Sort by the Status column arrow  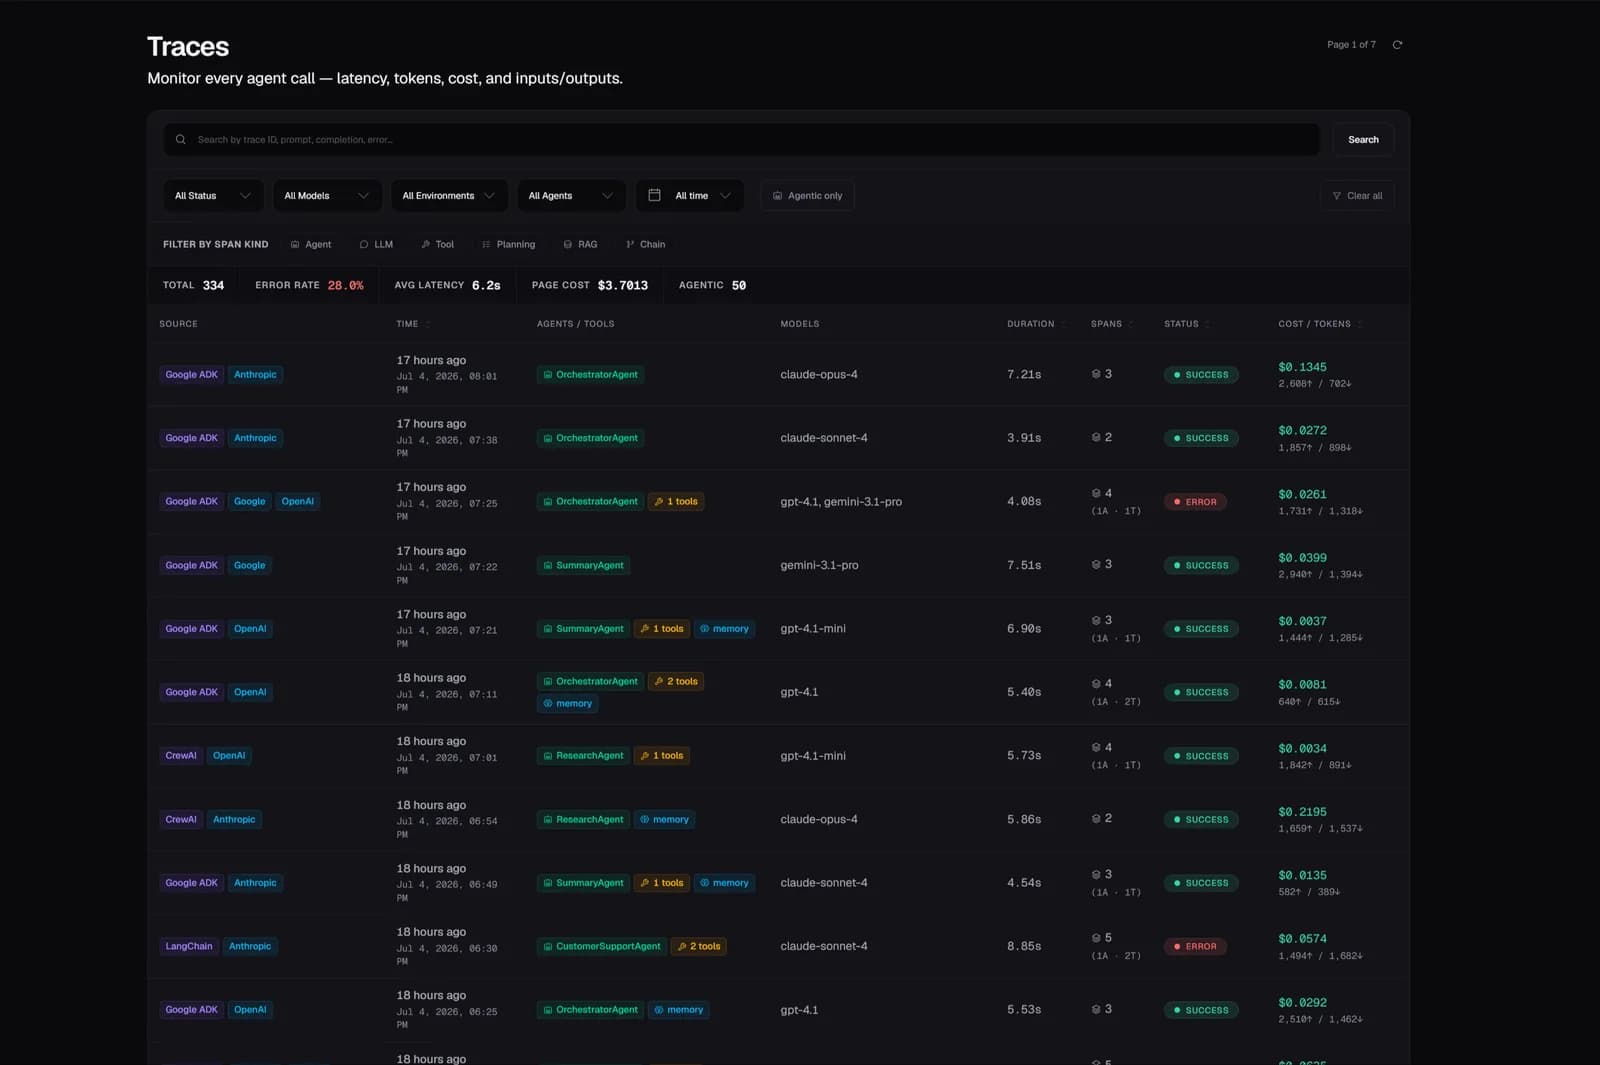click(x=1207, y=324)
